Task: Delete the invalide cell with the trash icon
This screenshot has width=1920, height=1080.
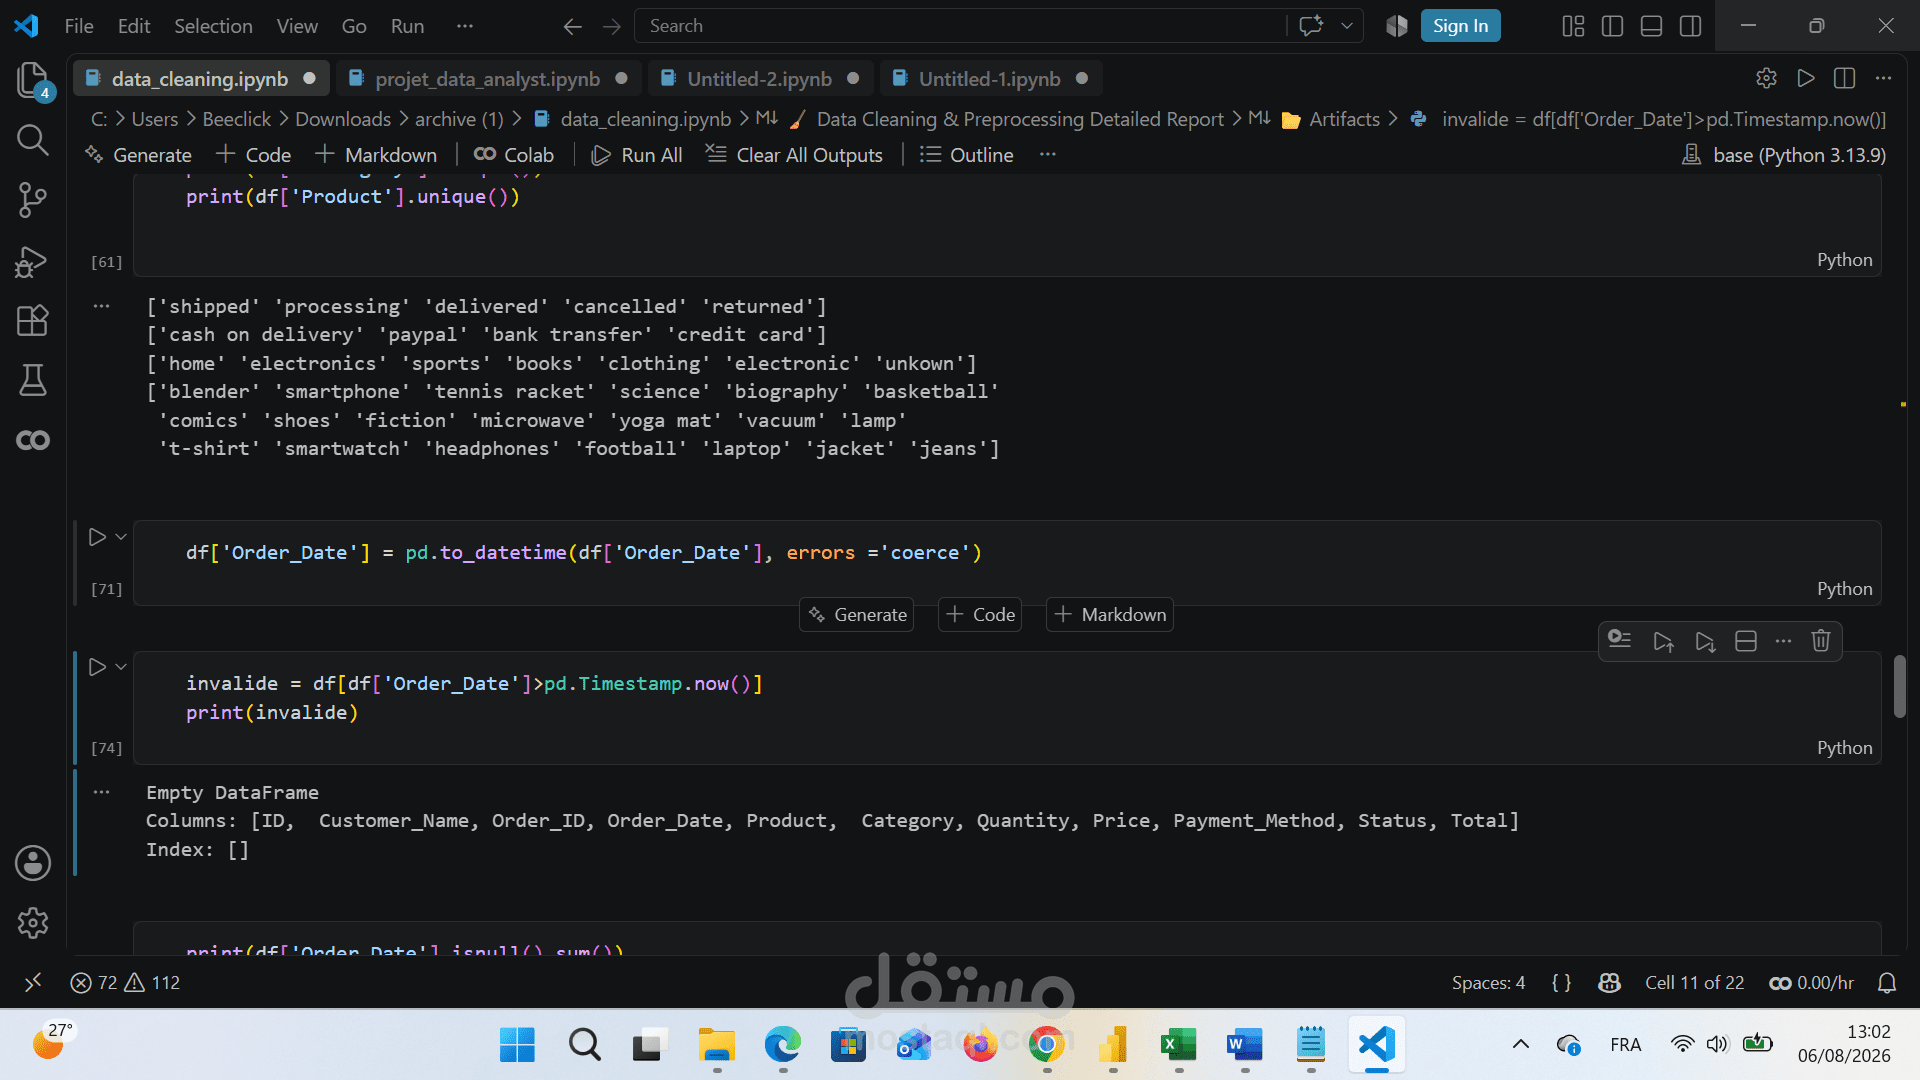Action: tap(1821, 641)
